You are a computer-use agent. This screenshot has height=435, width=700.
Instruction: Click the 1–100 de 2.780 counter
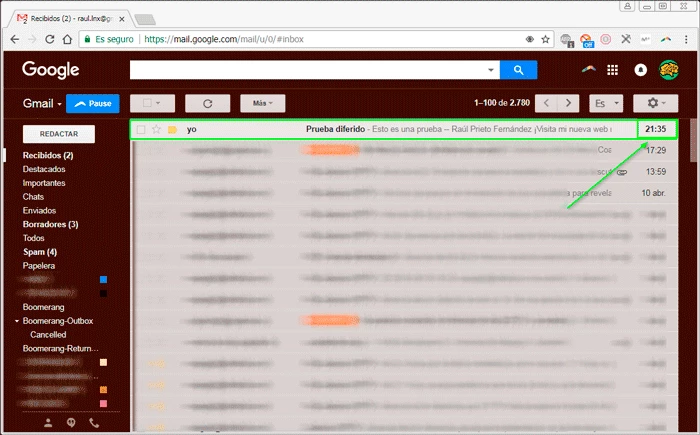click(502, 103)
